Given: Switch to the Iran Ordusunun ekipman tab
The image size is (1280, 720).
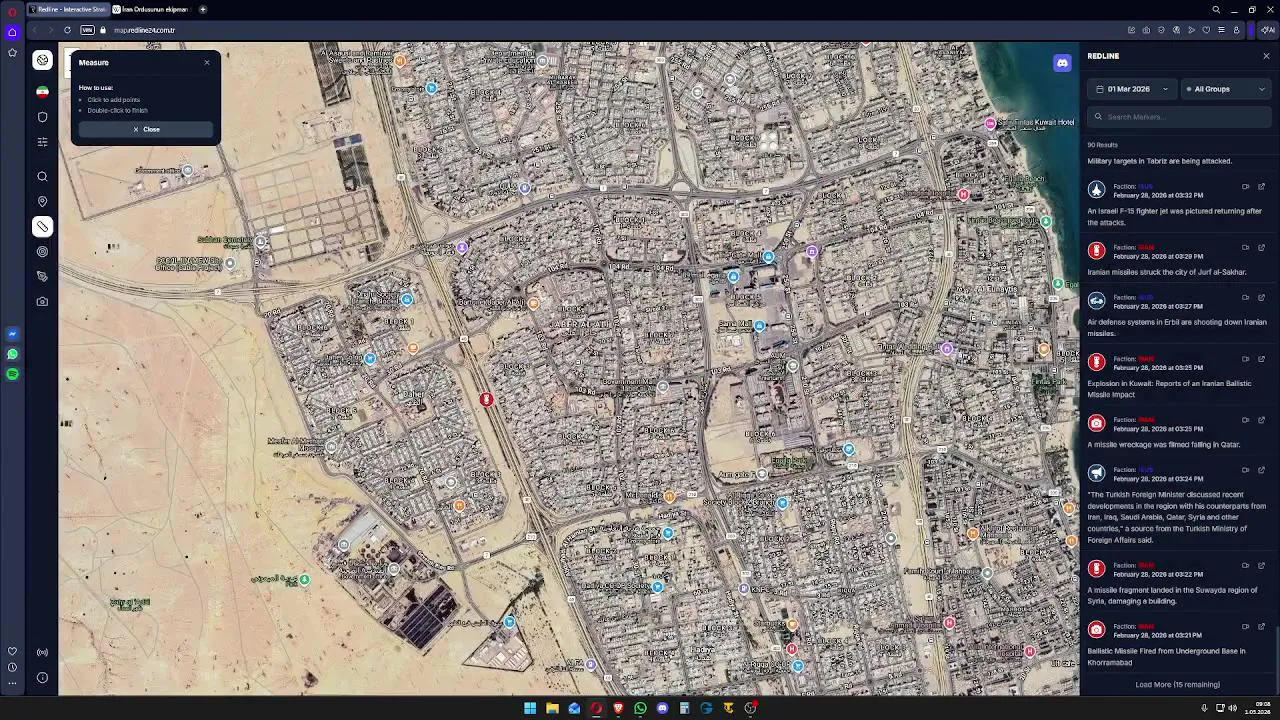Looking at the screenshot, I should point(155,9).
